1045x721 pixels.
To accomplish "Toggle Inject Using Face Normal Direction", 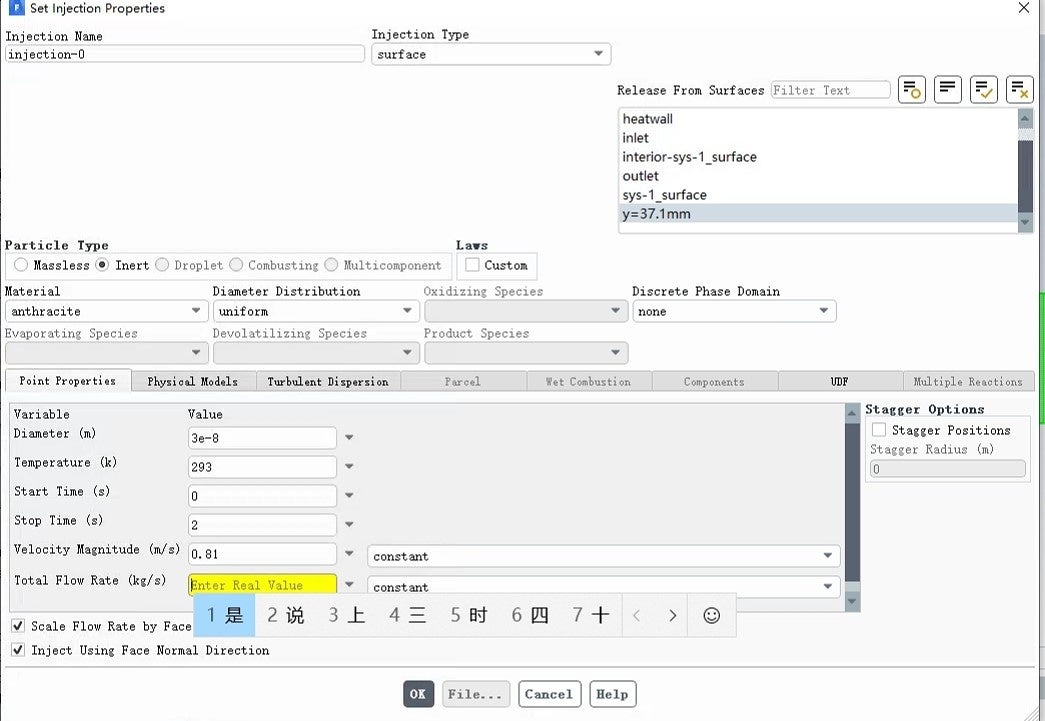I will click(18, 650).
